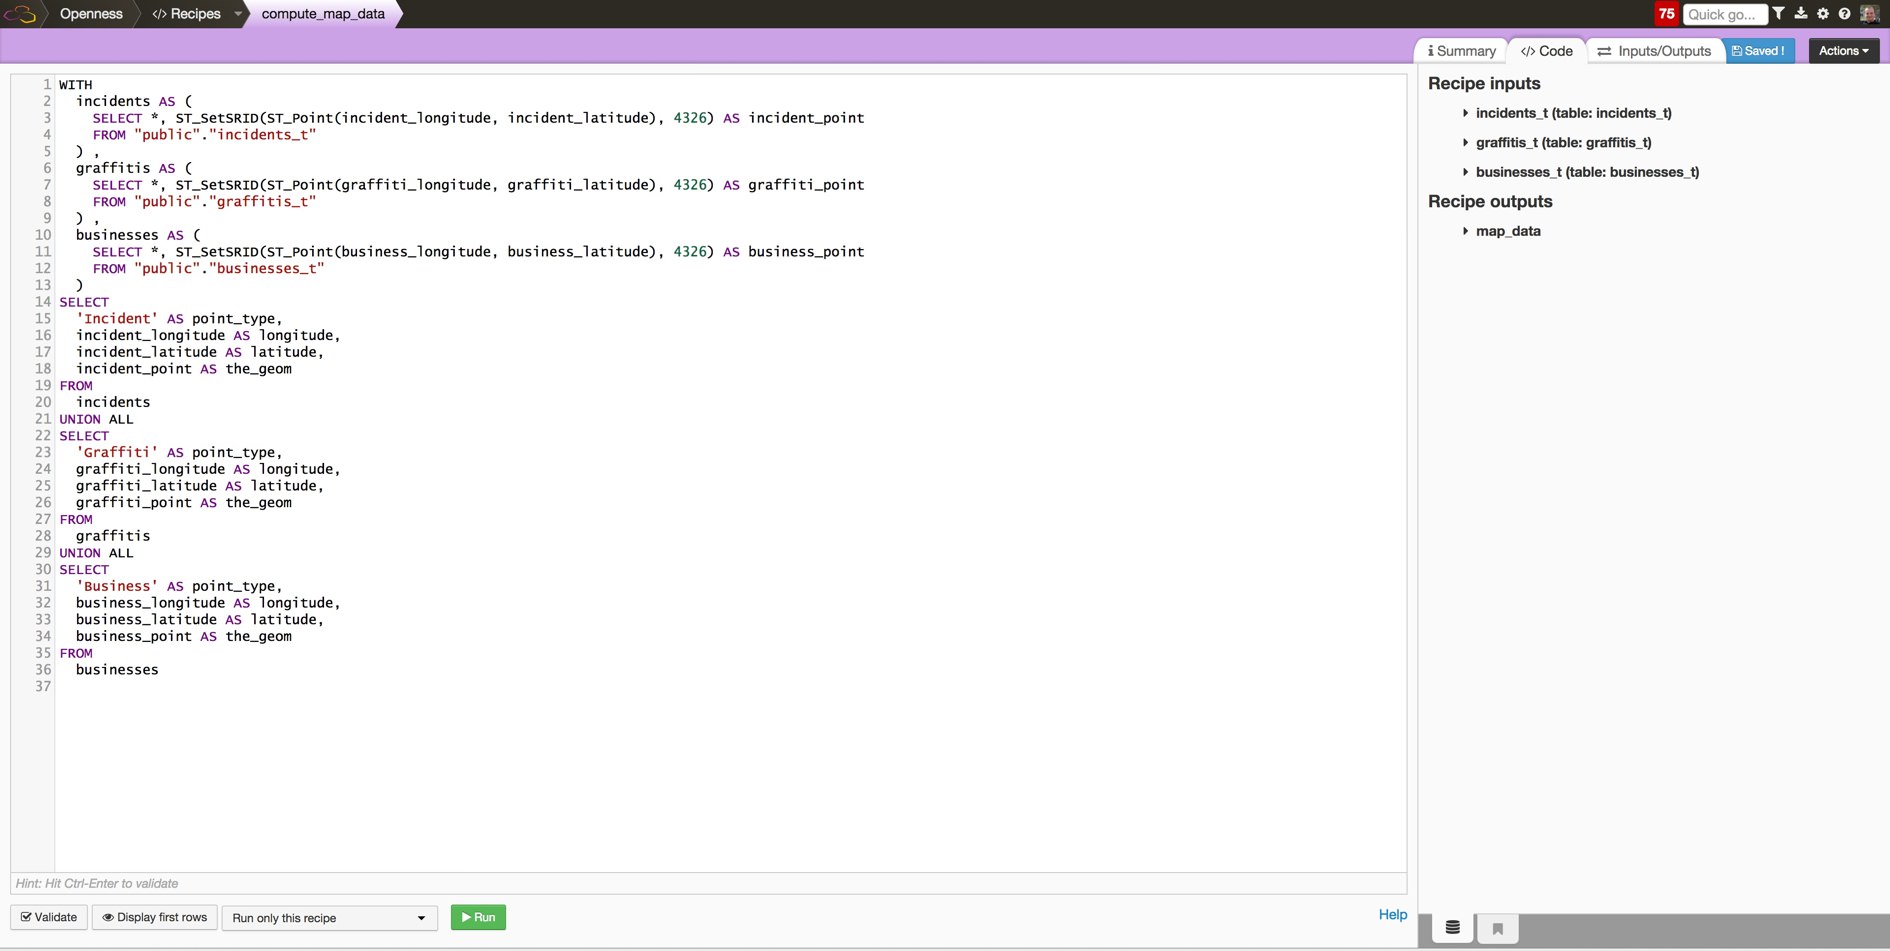
Task: Click the Validate button
Action: (49, 917)
